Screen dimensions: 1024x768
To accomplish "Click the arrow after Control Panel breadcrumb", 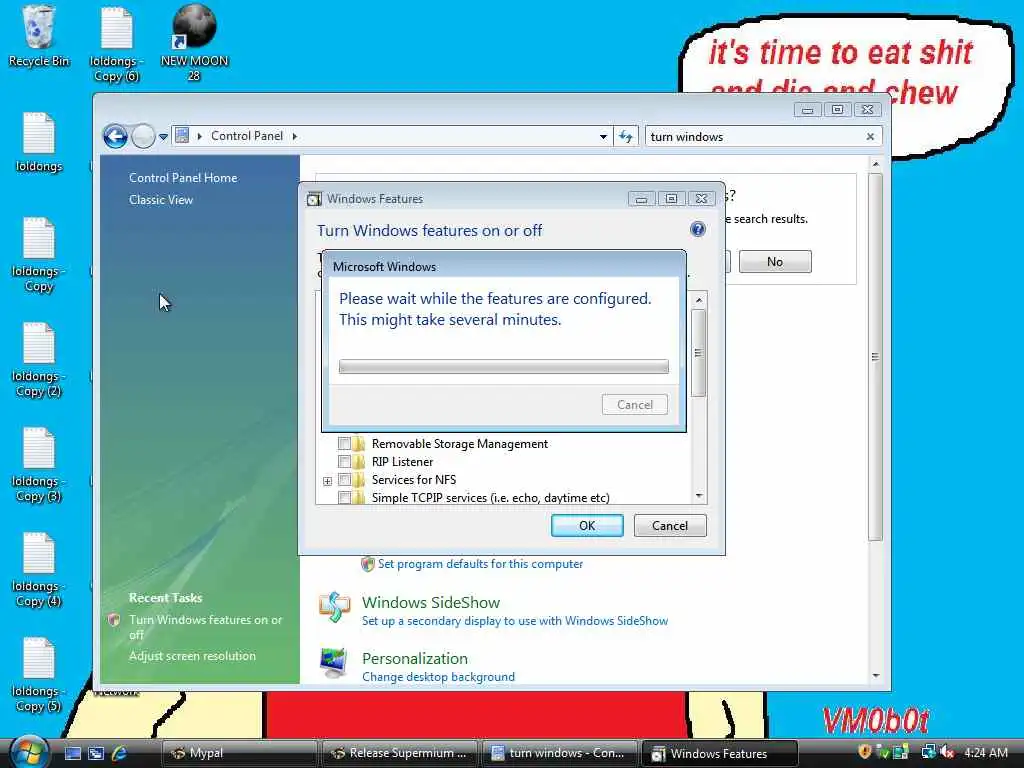I will pos(295,136).
